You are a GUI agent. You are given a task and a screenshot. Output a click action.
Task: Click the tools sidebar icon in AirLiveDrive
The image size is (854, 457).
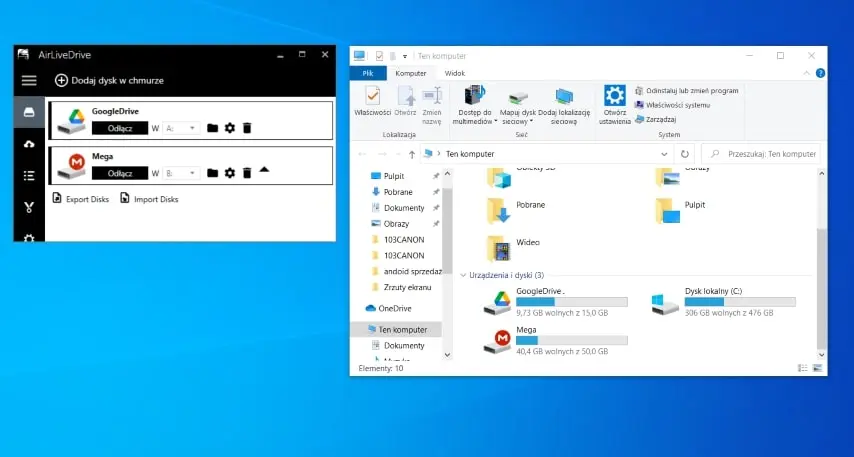(29, 207)
